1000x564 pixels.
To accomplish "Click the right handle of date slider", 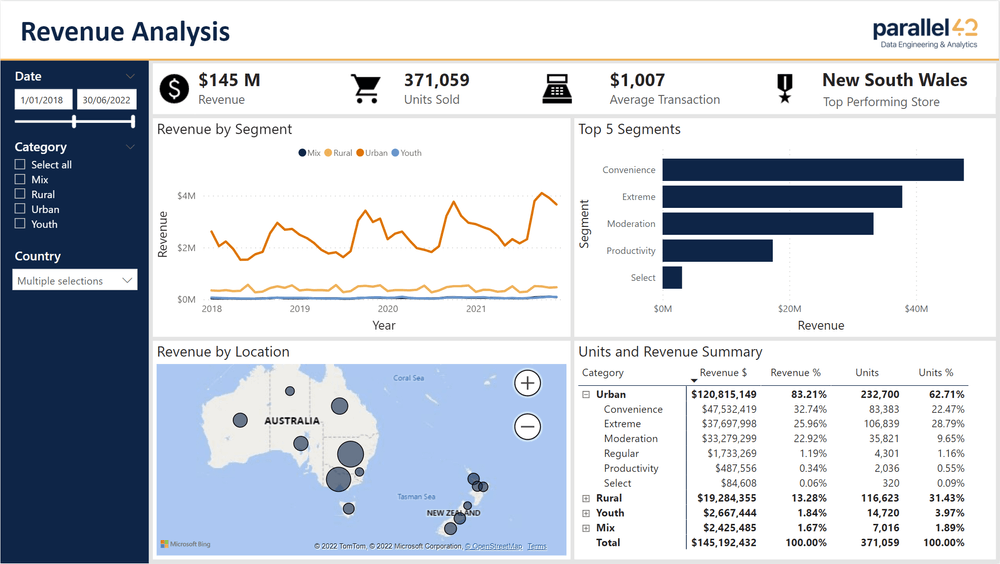I will coord(133,121).
